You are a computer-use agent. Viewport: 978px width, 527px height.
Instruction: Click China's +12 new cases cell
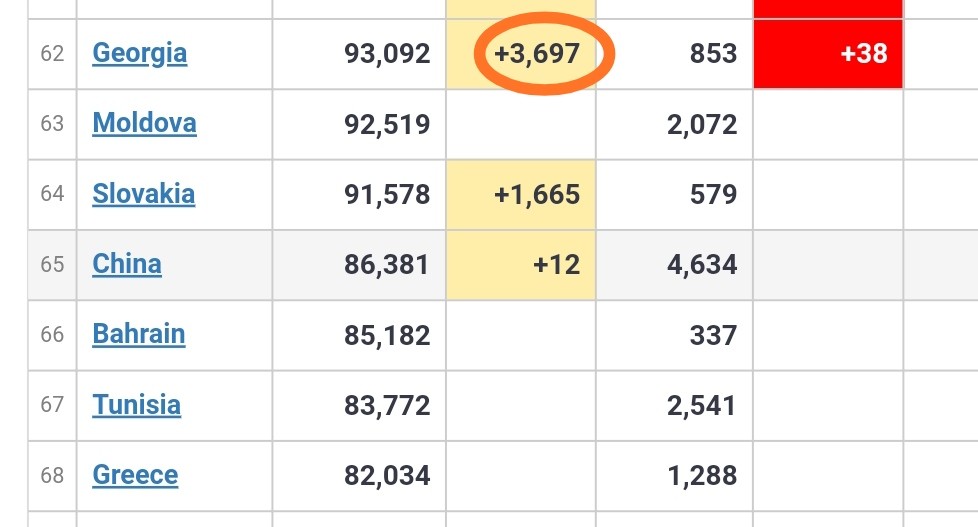[556, 264]
